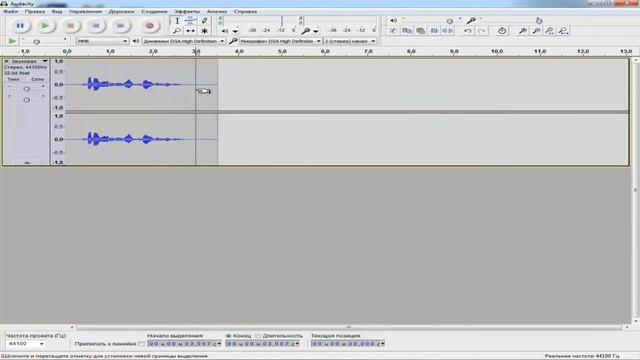640x360 pixels.
Task: Skip to start of the project
Action: coord(96,26)
